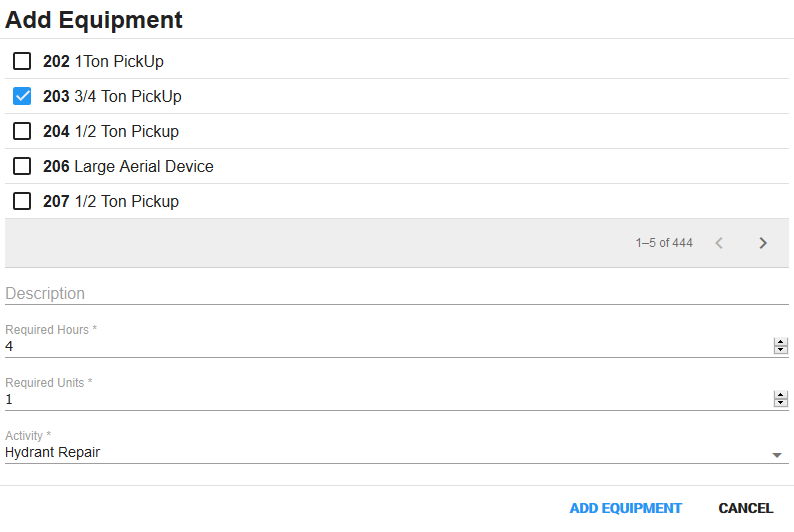Image resolution: width=794 pixels, height=532 pixels.
Task: Enable the 207 1/2 Ton Pickup checkbox
Action: pyautogui.click(x=22, y=201)
